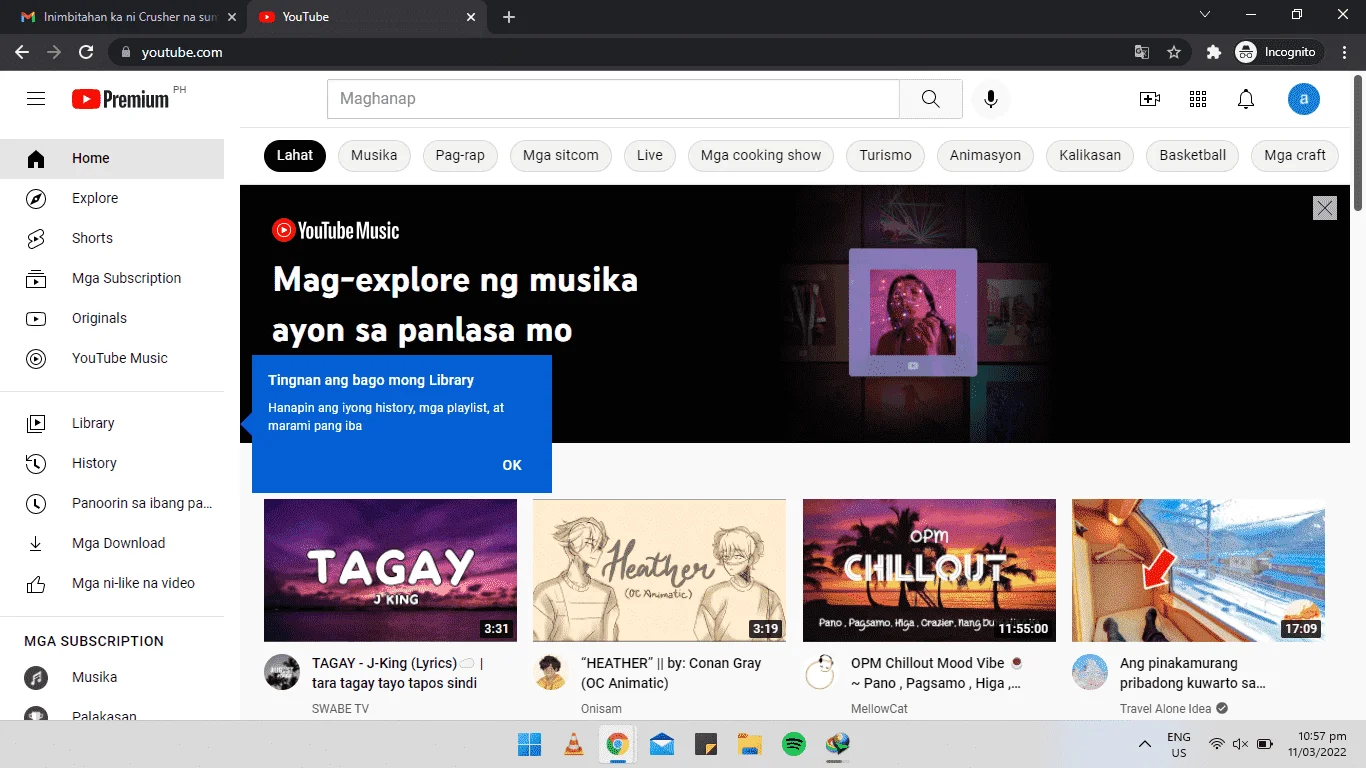Click the search magnifier button
Screen dimensions: 1366x768
(931, 99)
